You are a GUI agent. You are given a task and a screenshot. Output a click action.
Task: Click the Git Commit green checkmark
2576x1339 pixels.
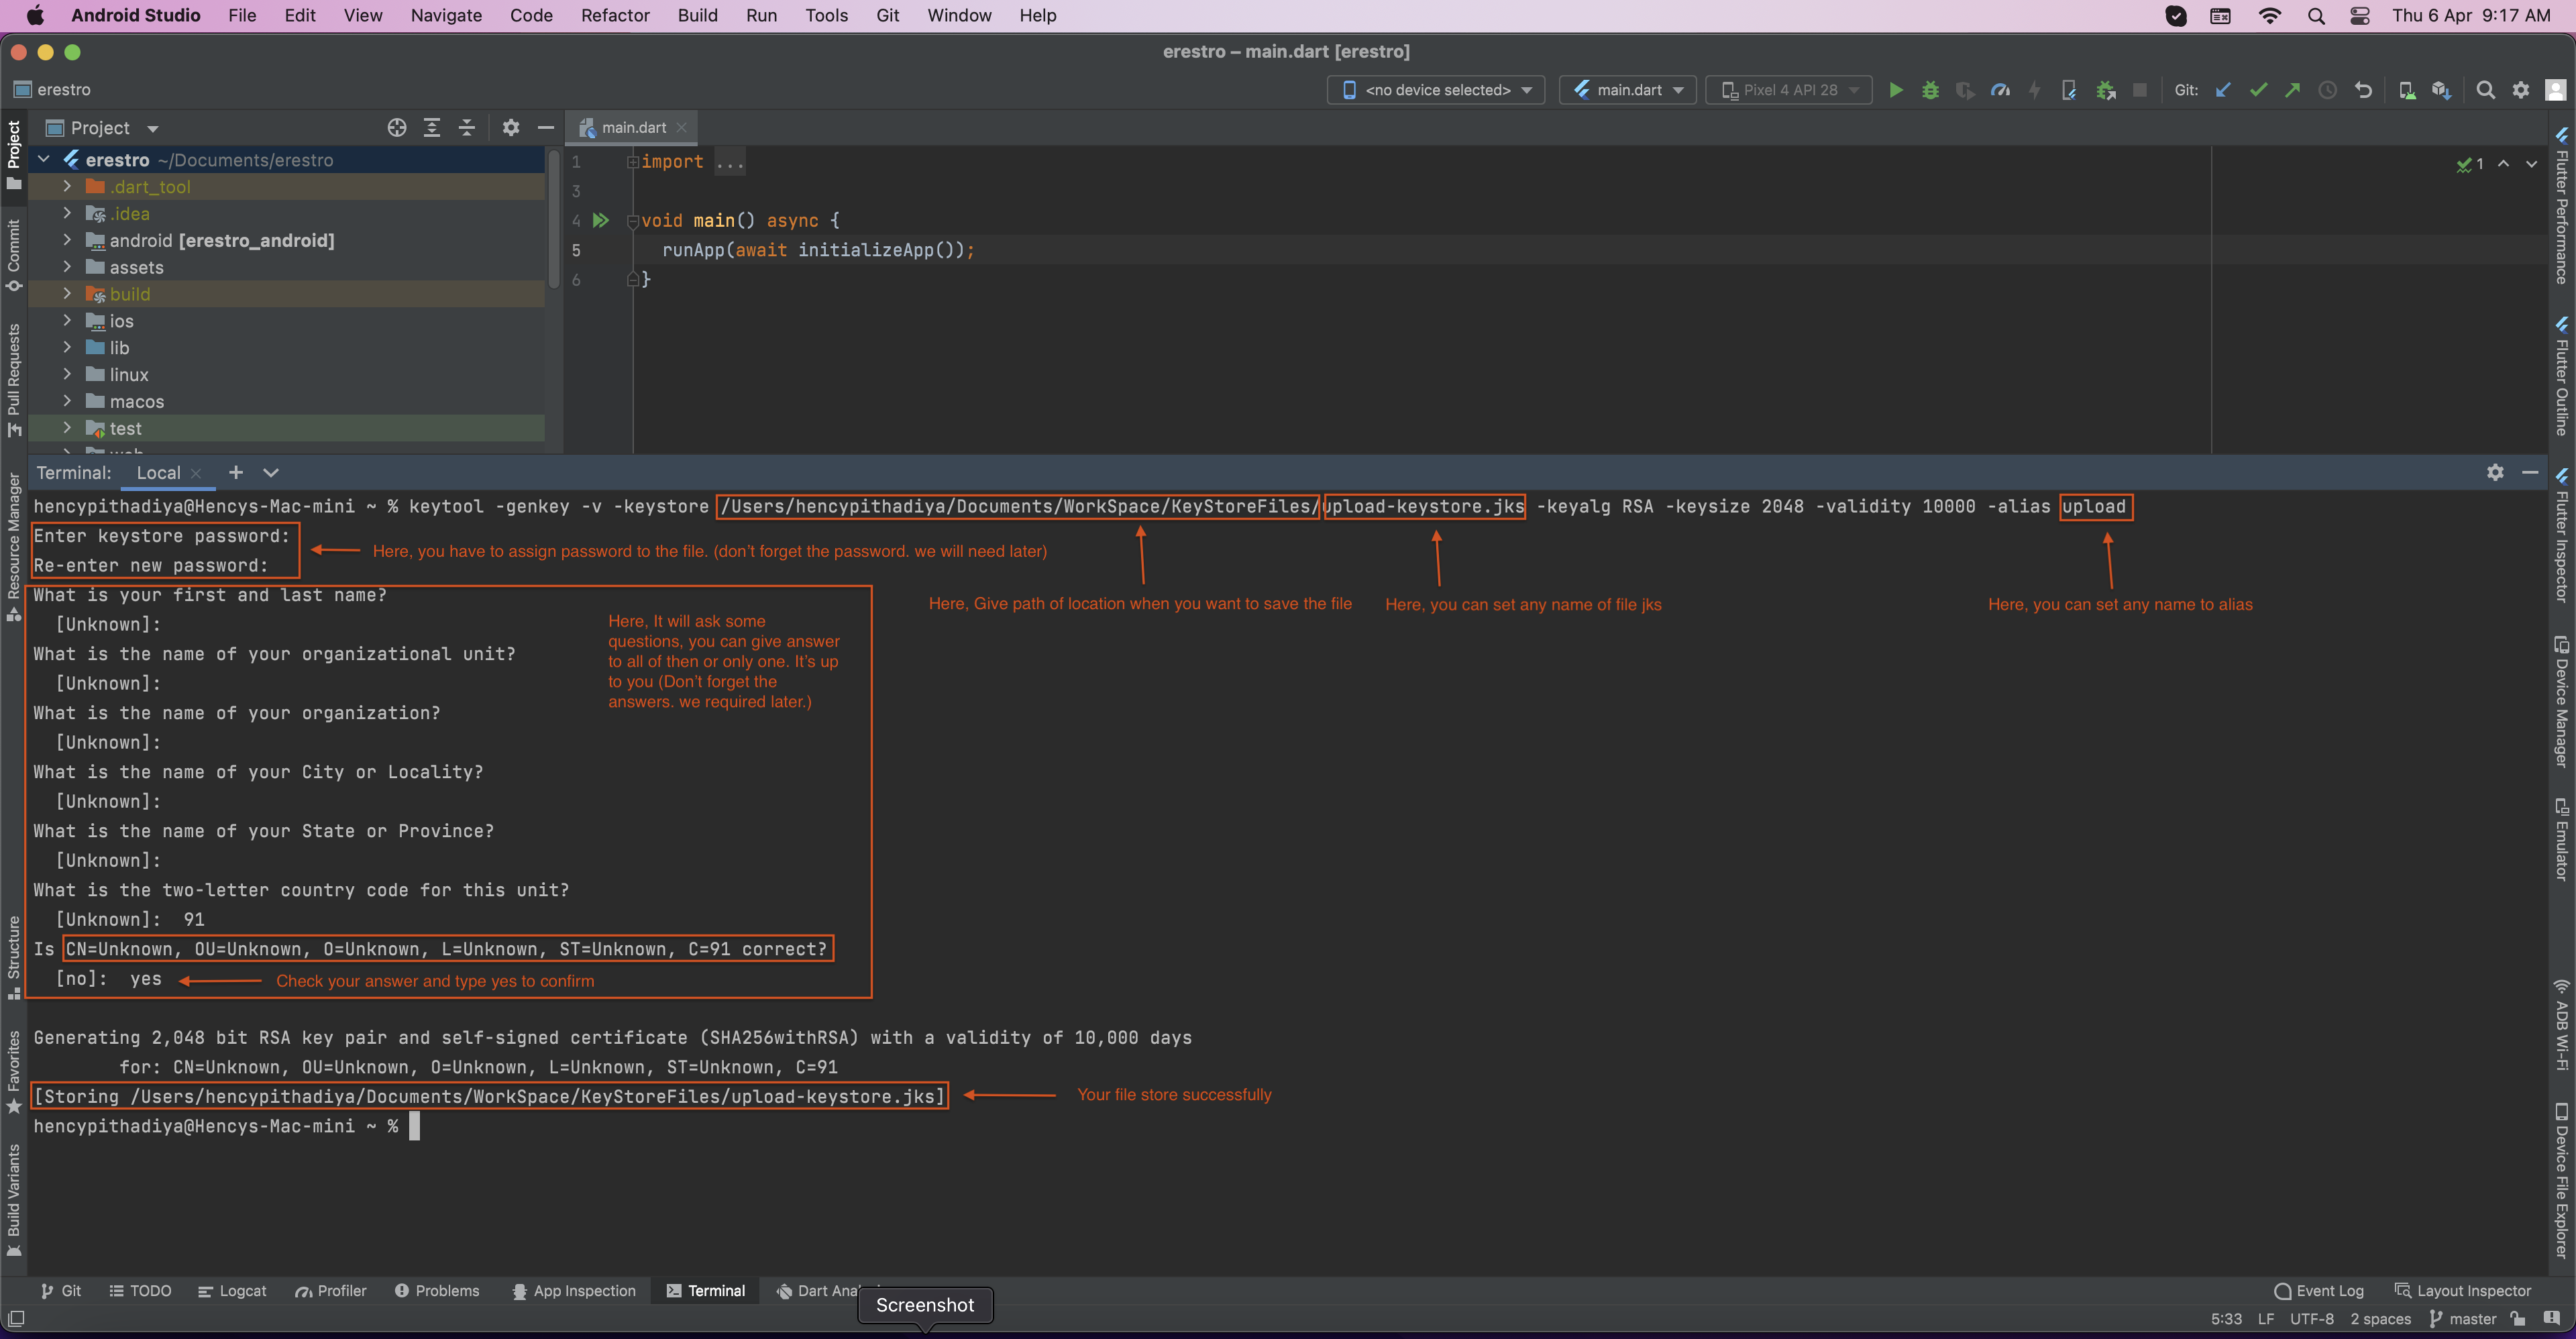coord(2258,90)
